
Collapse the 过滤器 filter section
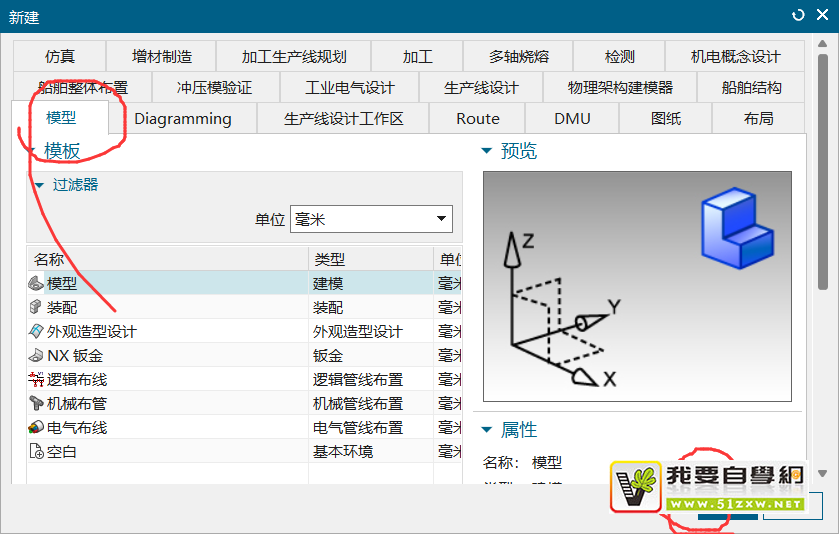coord(40,185)
